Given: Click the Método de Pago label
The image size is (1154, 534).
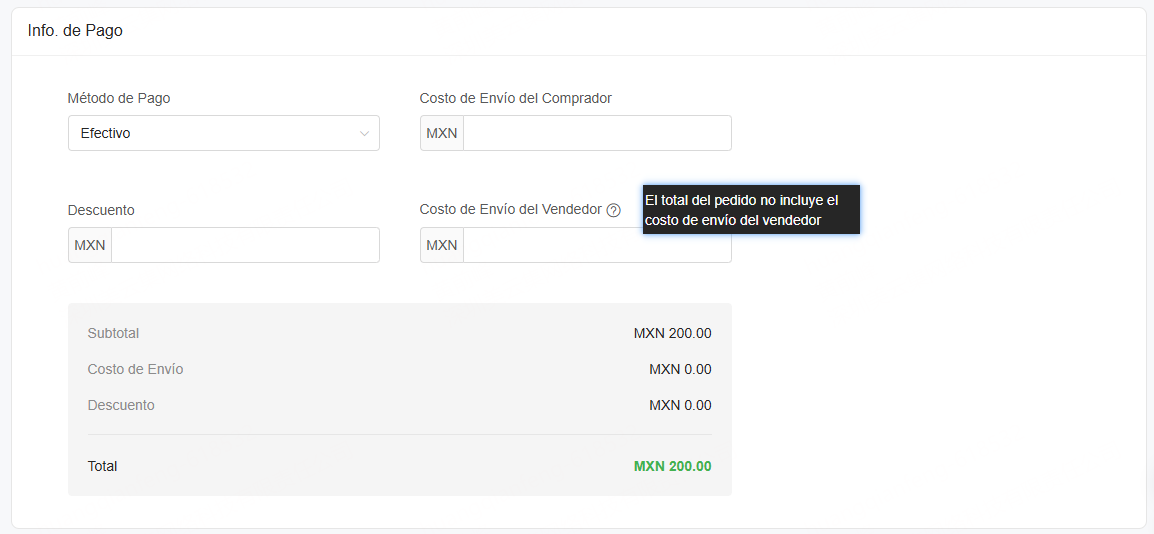Looking at the screenshot, I should [119, 98].
